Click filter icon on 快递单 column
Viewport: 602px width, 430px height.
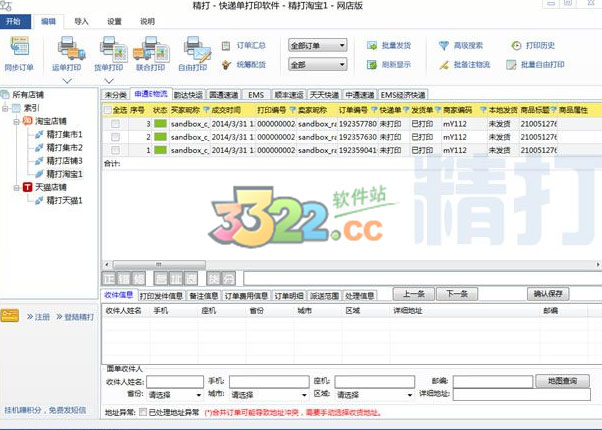(406, 110)
